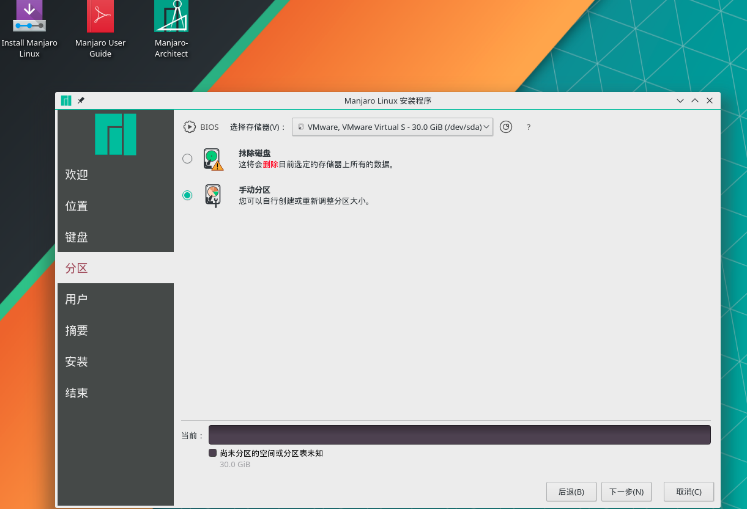This screenshot has height=509, width=747.
Task: Click the BIOS boot environment icon
Action: pyautogui.click(x=189, y=127)
